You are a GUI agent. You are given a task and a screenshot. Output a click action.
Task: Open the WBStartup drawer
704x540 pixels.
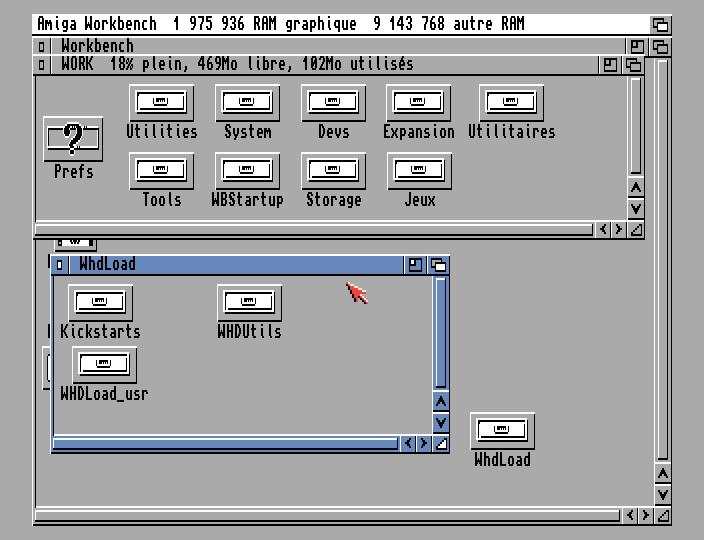(247, 171)
